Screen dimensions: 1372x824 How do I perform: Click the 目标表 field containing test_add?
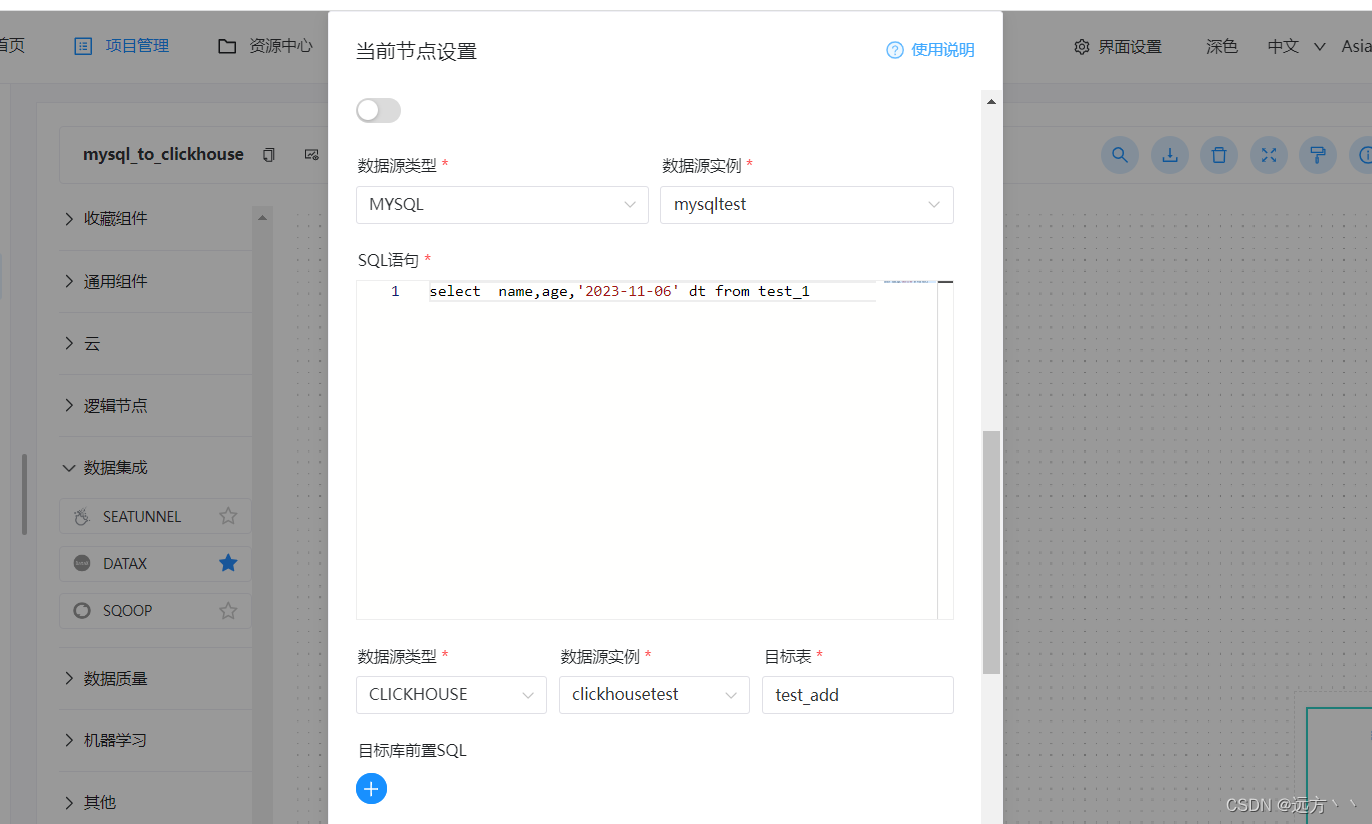[x=858, y=695]
